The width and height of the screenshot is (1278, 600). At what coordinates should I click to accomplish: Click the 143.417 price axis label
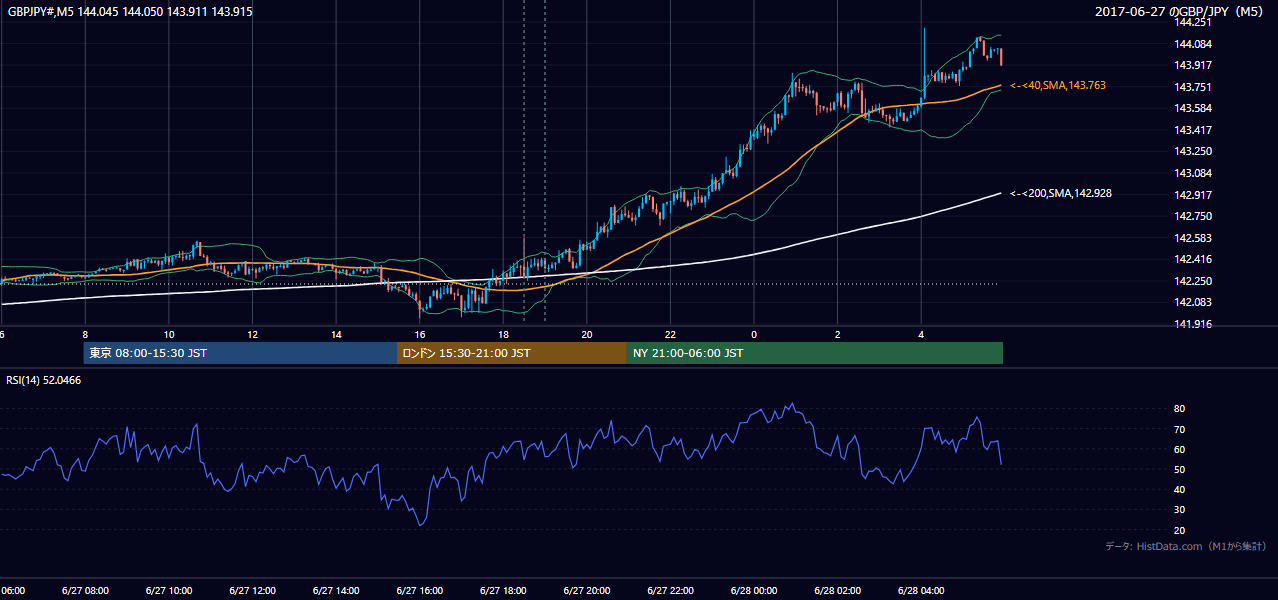(1193, 130)
